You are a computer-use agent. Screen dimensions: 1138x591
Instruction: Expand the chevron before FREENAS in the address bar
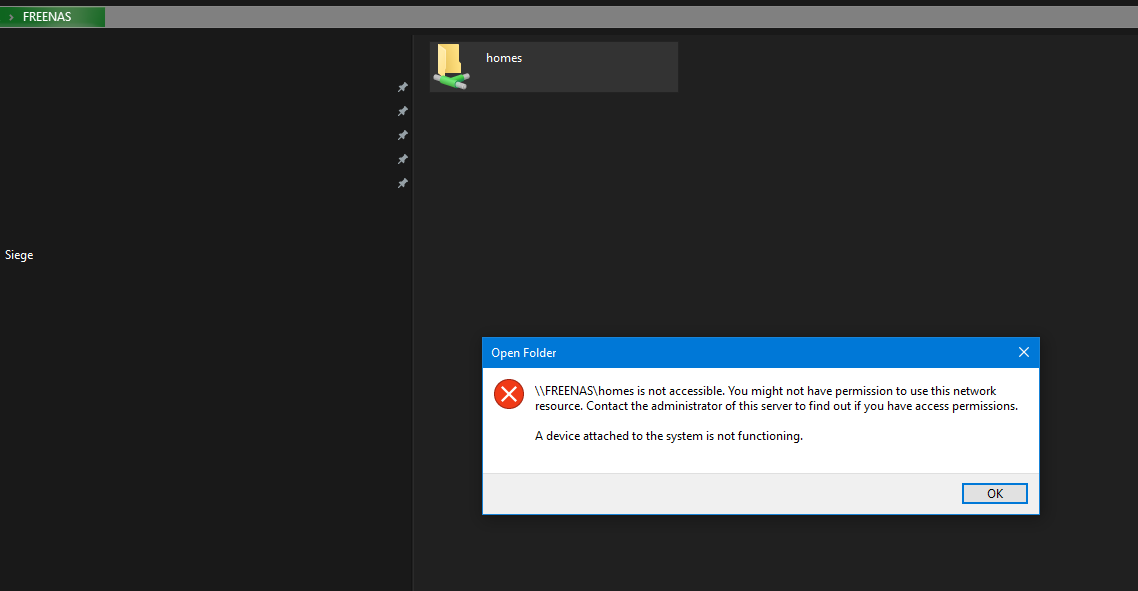[11, 17]
